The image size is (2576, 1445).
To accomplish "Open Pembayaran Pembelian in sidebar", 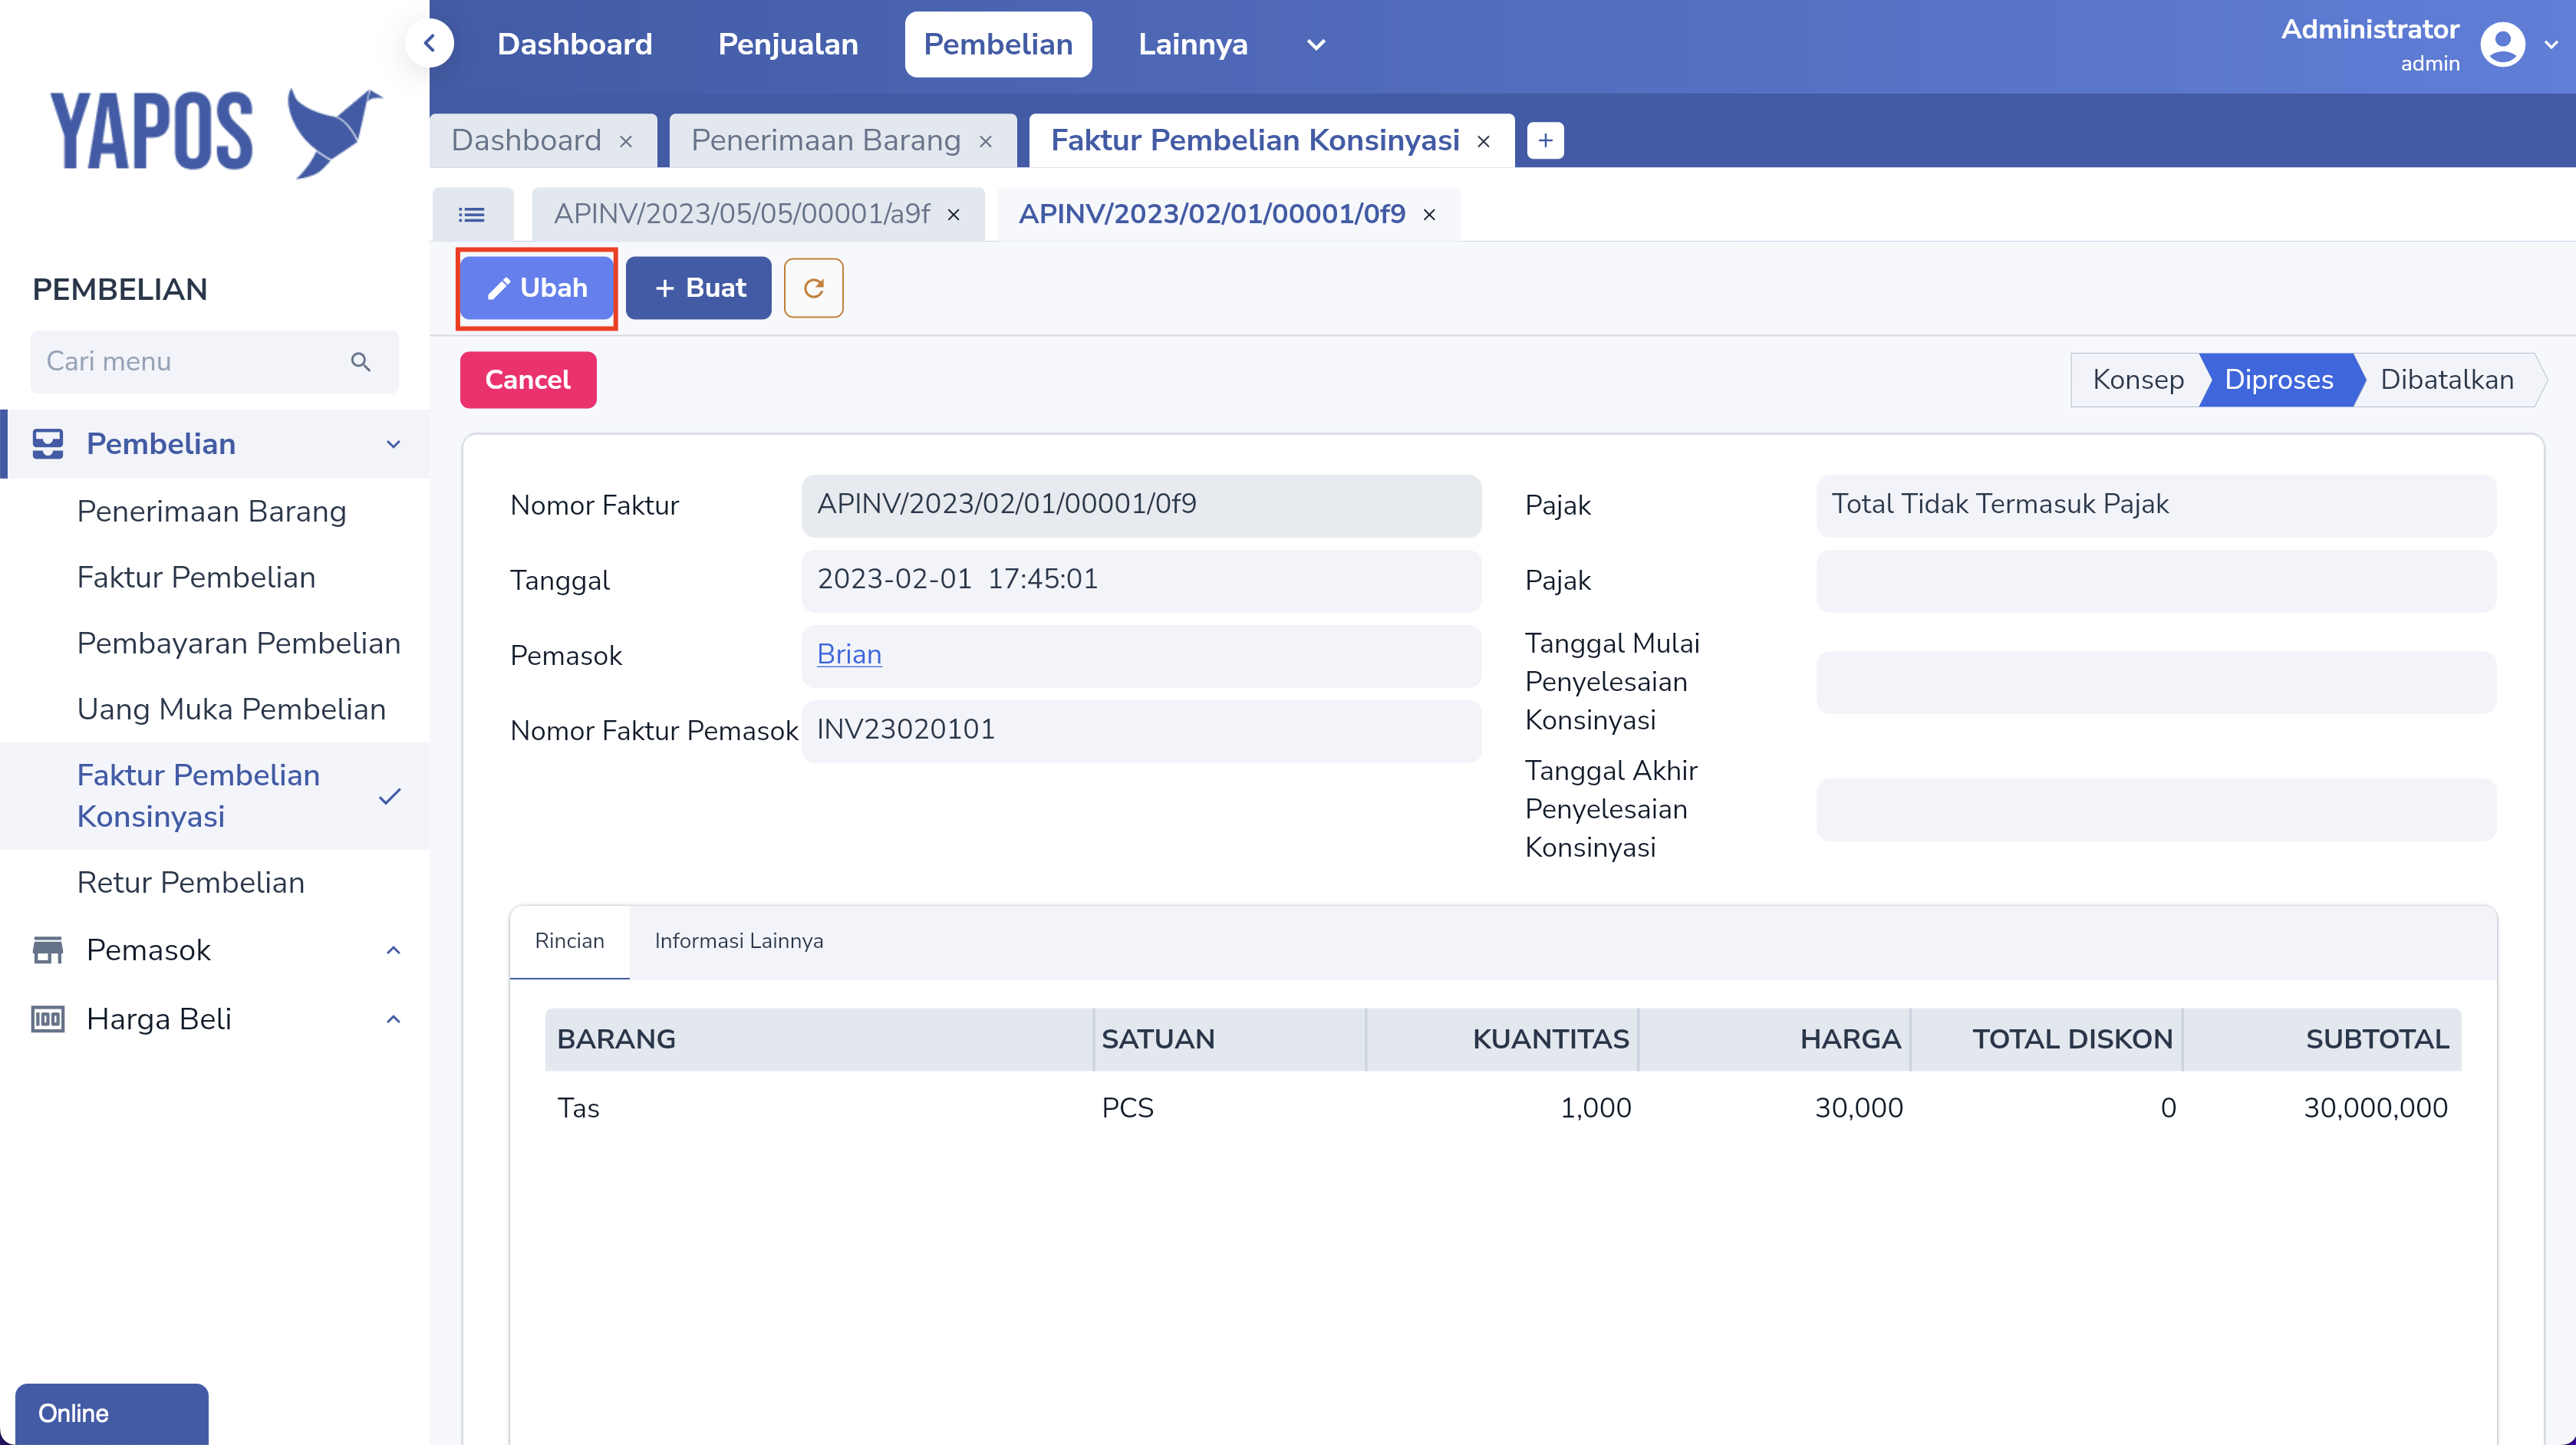I will 239,644.
